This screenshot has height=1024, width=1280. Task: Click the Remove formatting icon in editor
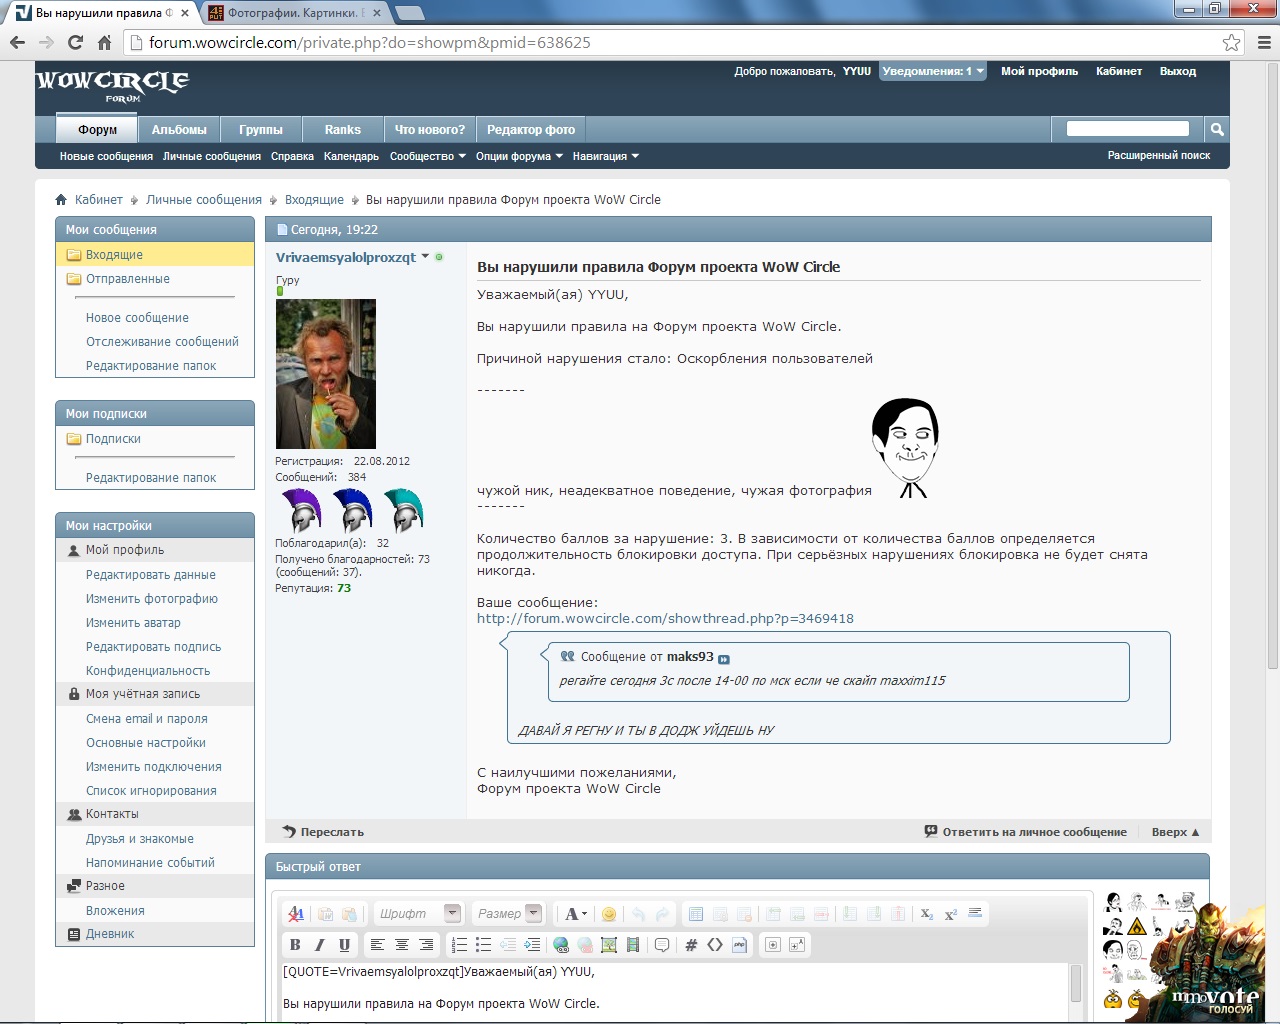[295, 914]
